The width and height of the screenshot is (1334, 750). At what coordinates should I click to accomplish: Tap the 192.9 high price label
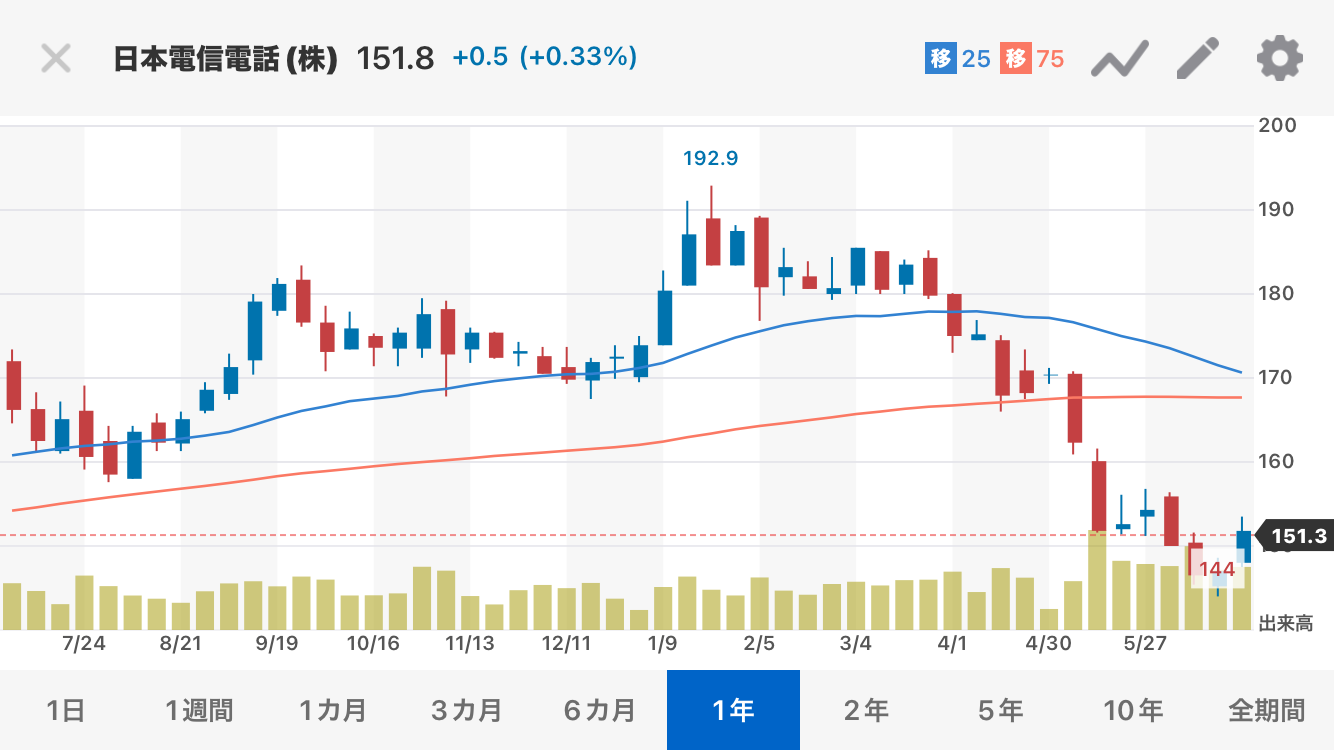(x=710, y=158)
